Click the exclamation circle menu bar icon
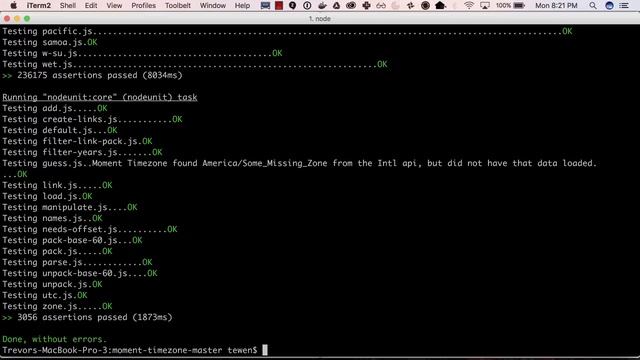Image resolution: width=640 pixels, height=360 pixels. pos(307,5)
